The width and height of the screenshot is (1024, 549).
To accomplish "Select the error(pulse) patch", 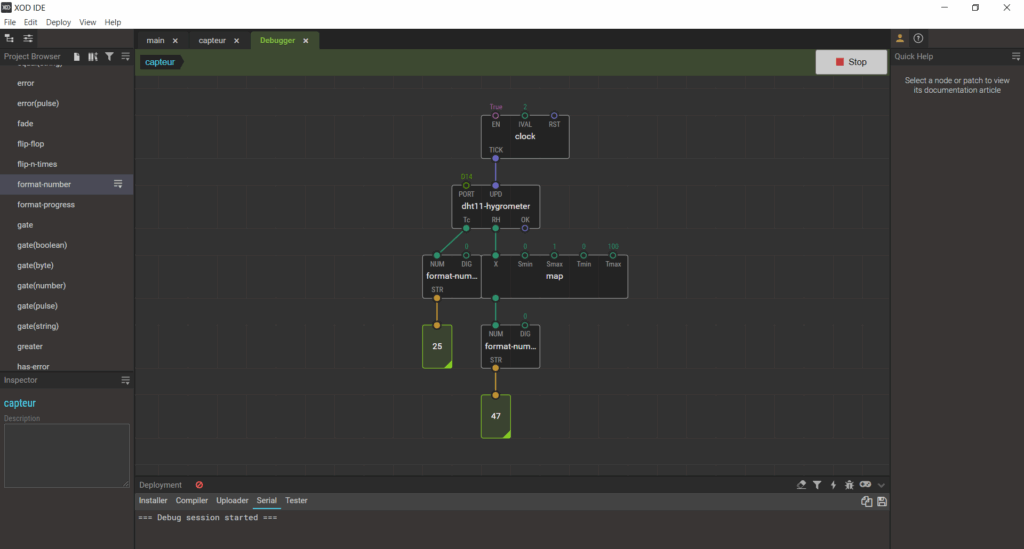I will pos(67,103).
